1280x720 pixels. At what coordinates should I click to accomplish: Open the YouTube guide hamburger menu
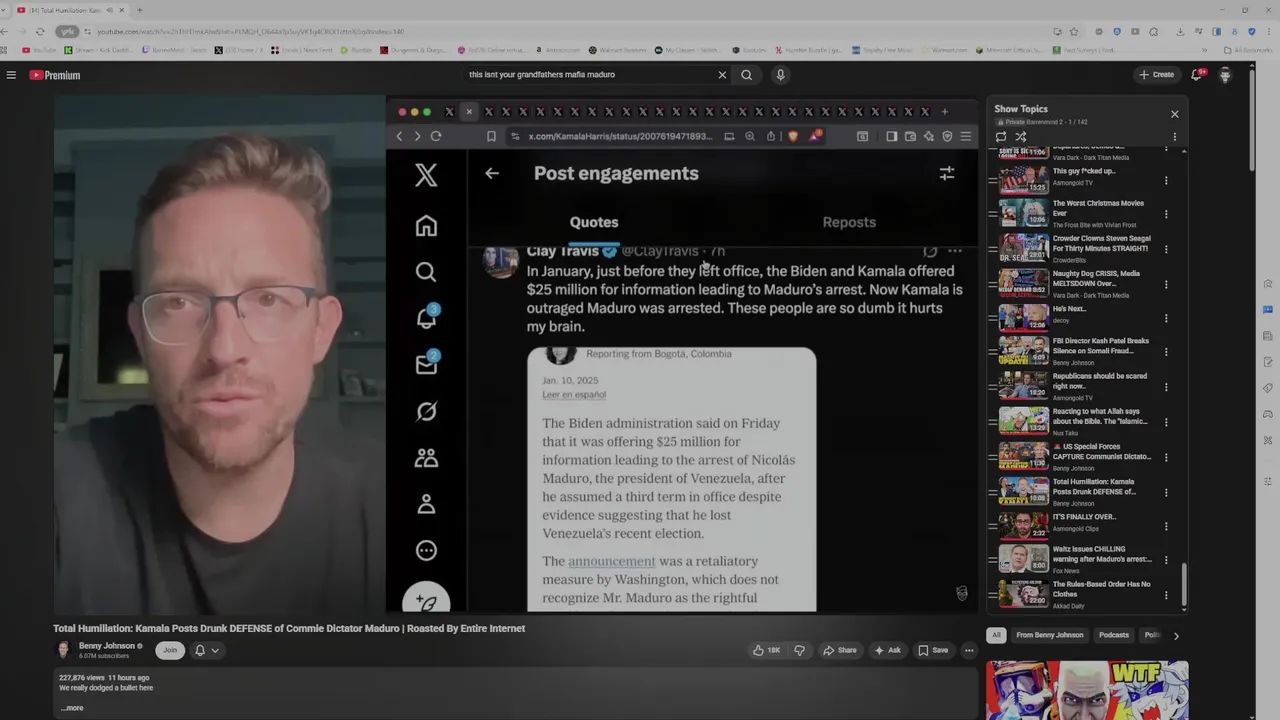click(x=11, y=75)
